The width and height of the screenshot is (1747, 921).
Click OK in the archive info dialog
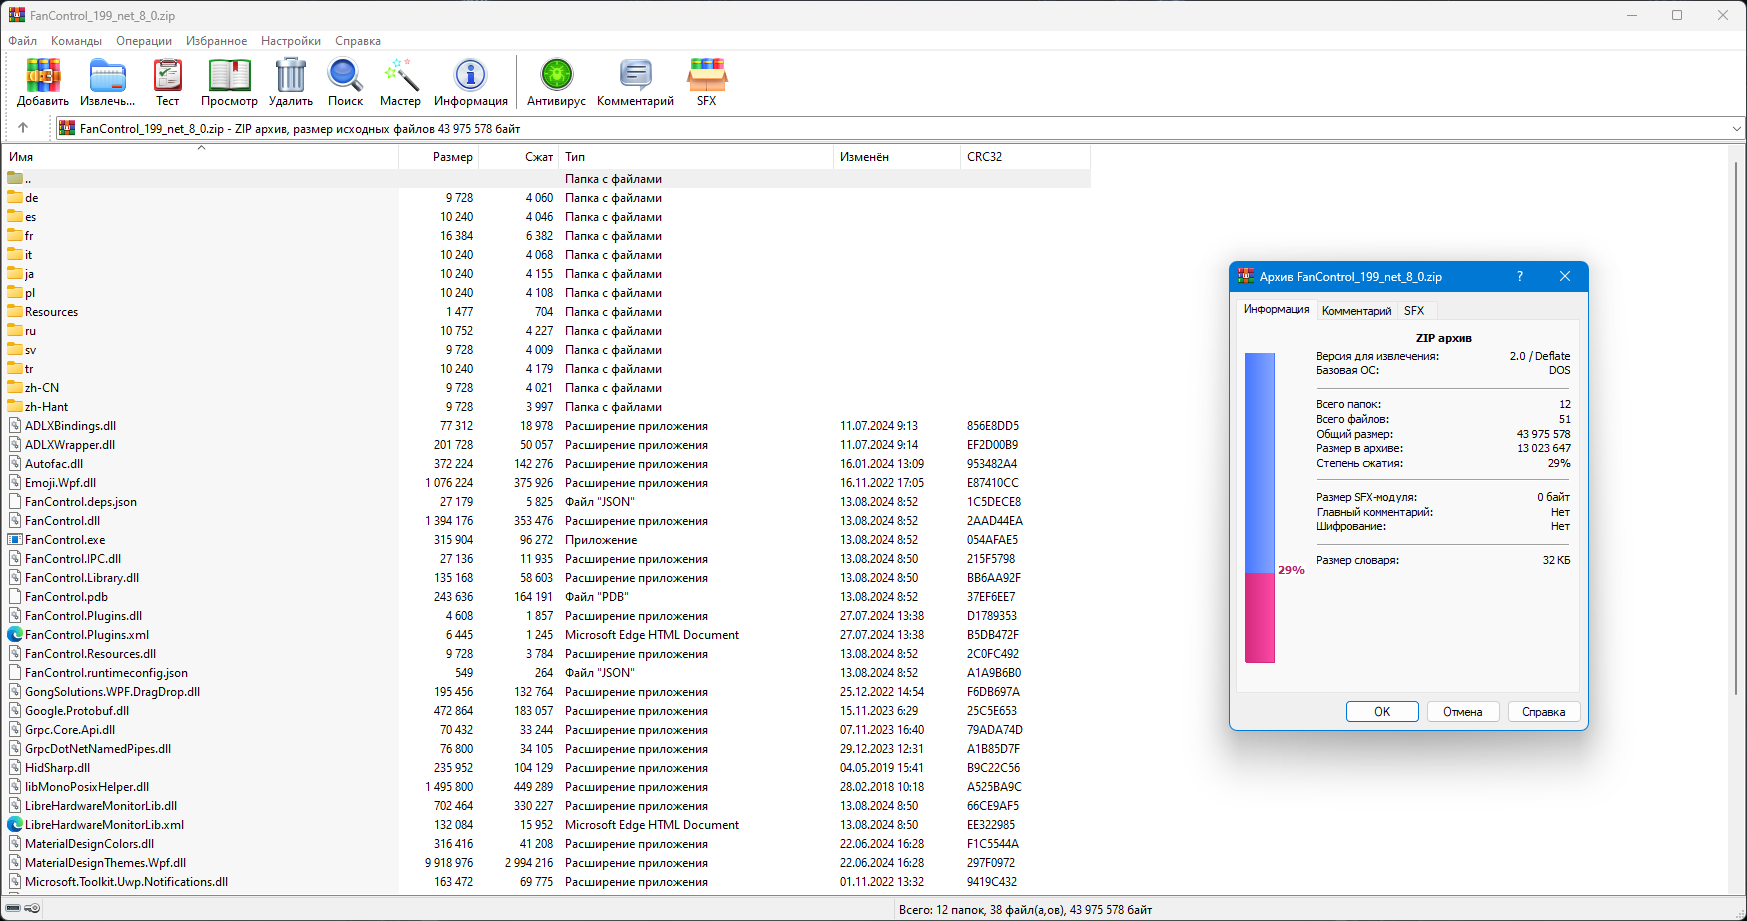(1382, 712)
